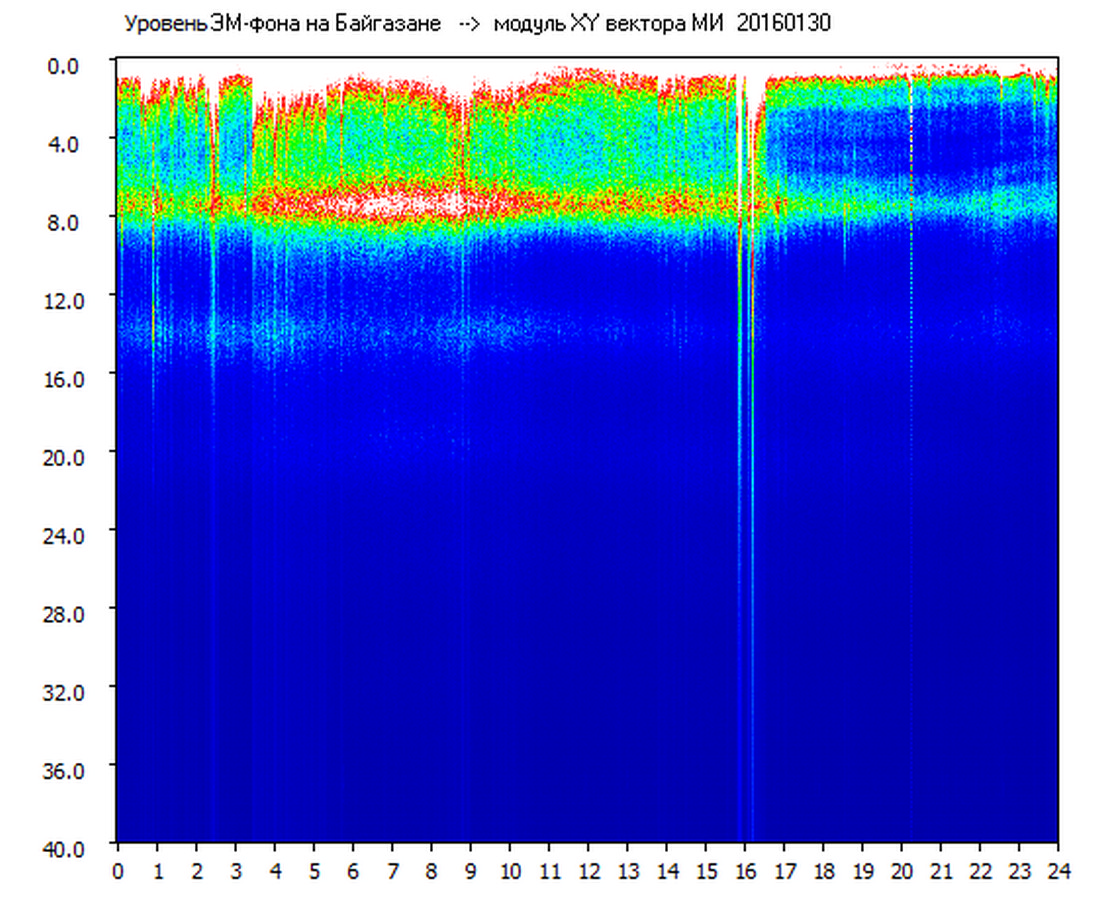Click the hour 24 tick label
This screenshot has height=900, width=1096.
pyautogui.click(x=1057, y=871)
